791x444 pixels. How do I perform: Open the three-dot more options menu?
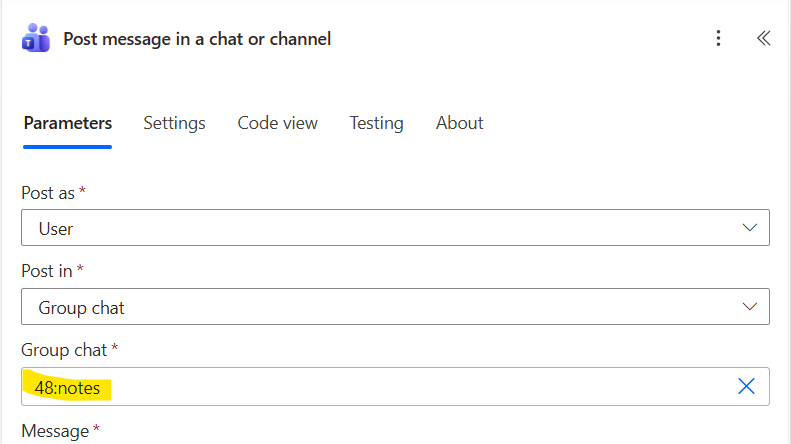tap(718, 39)
